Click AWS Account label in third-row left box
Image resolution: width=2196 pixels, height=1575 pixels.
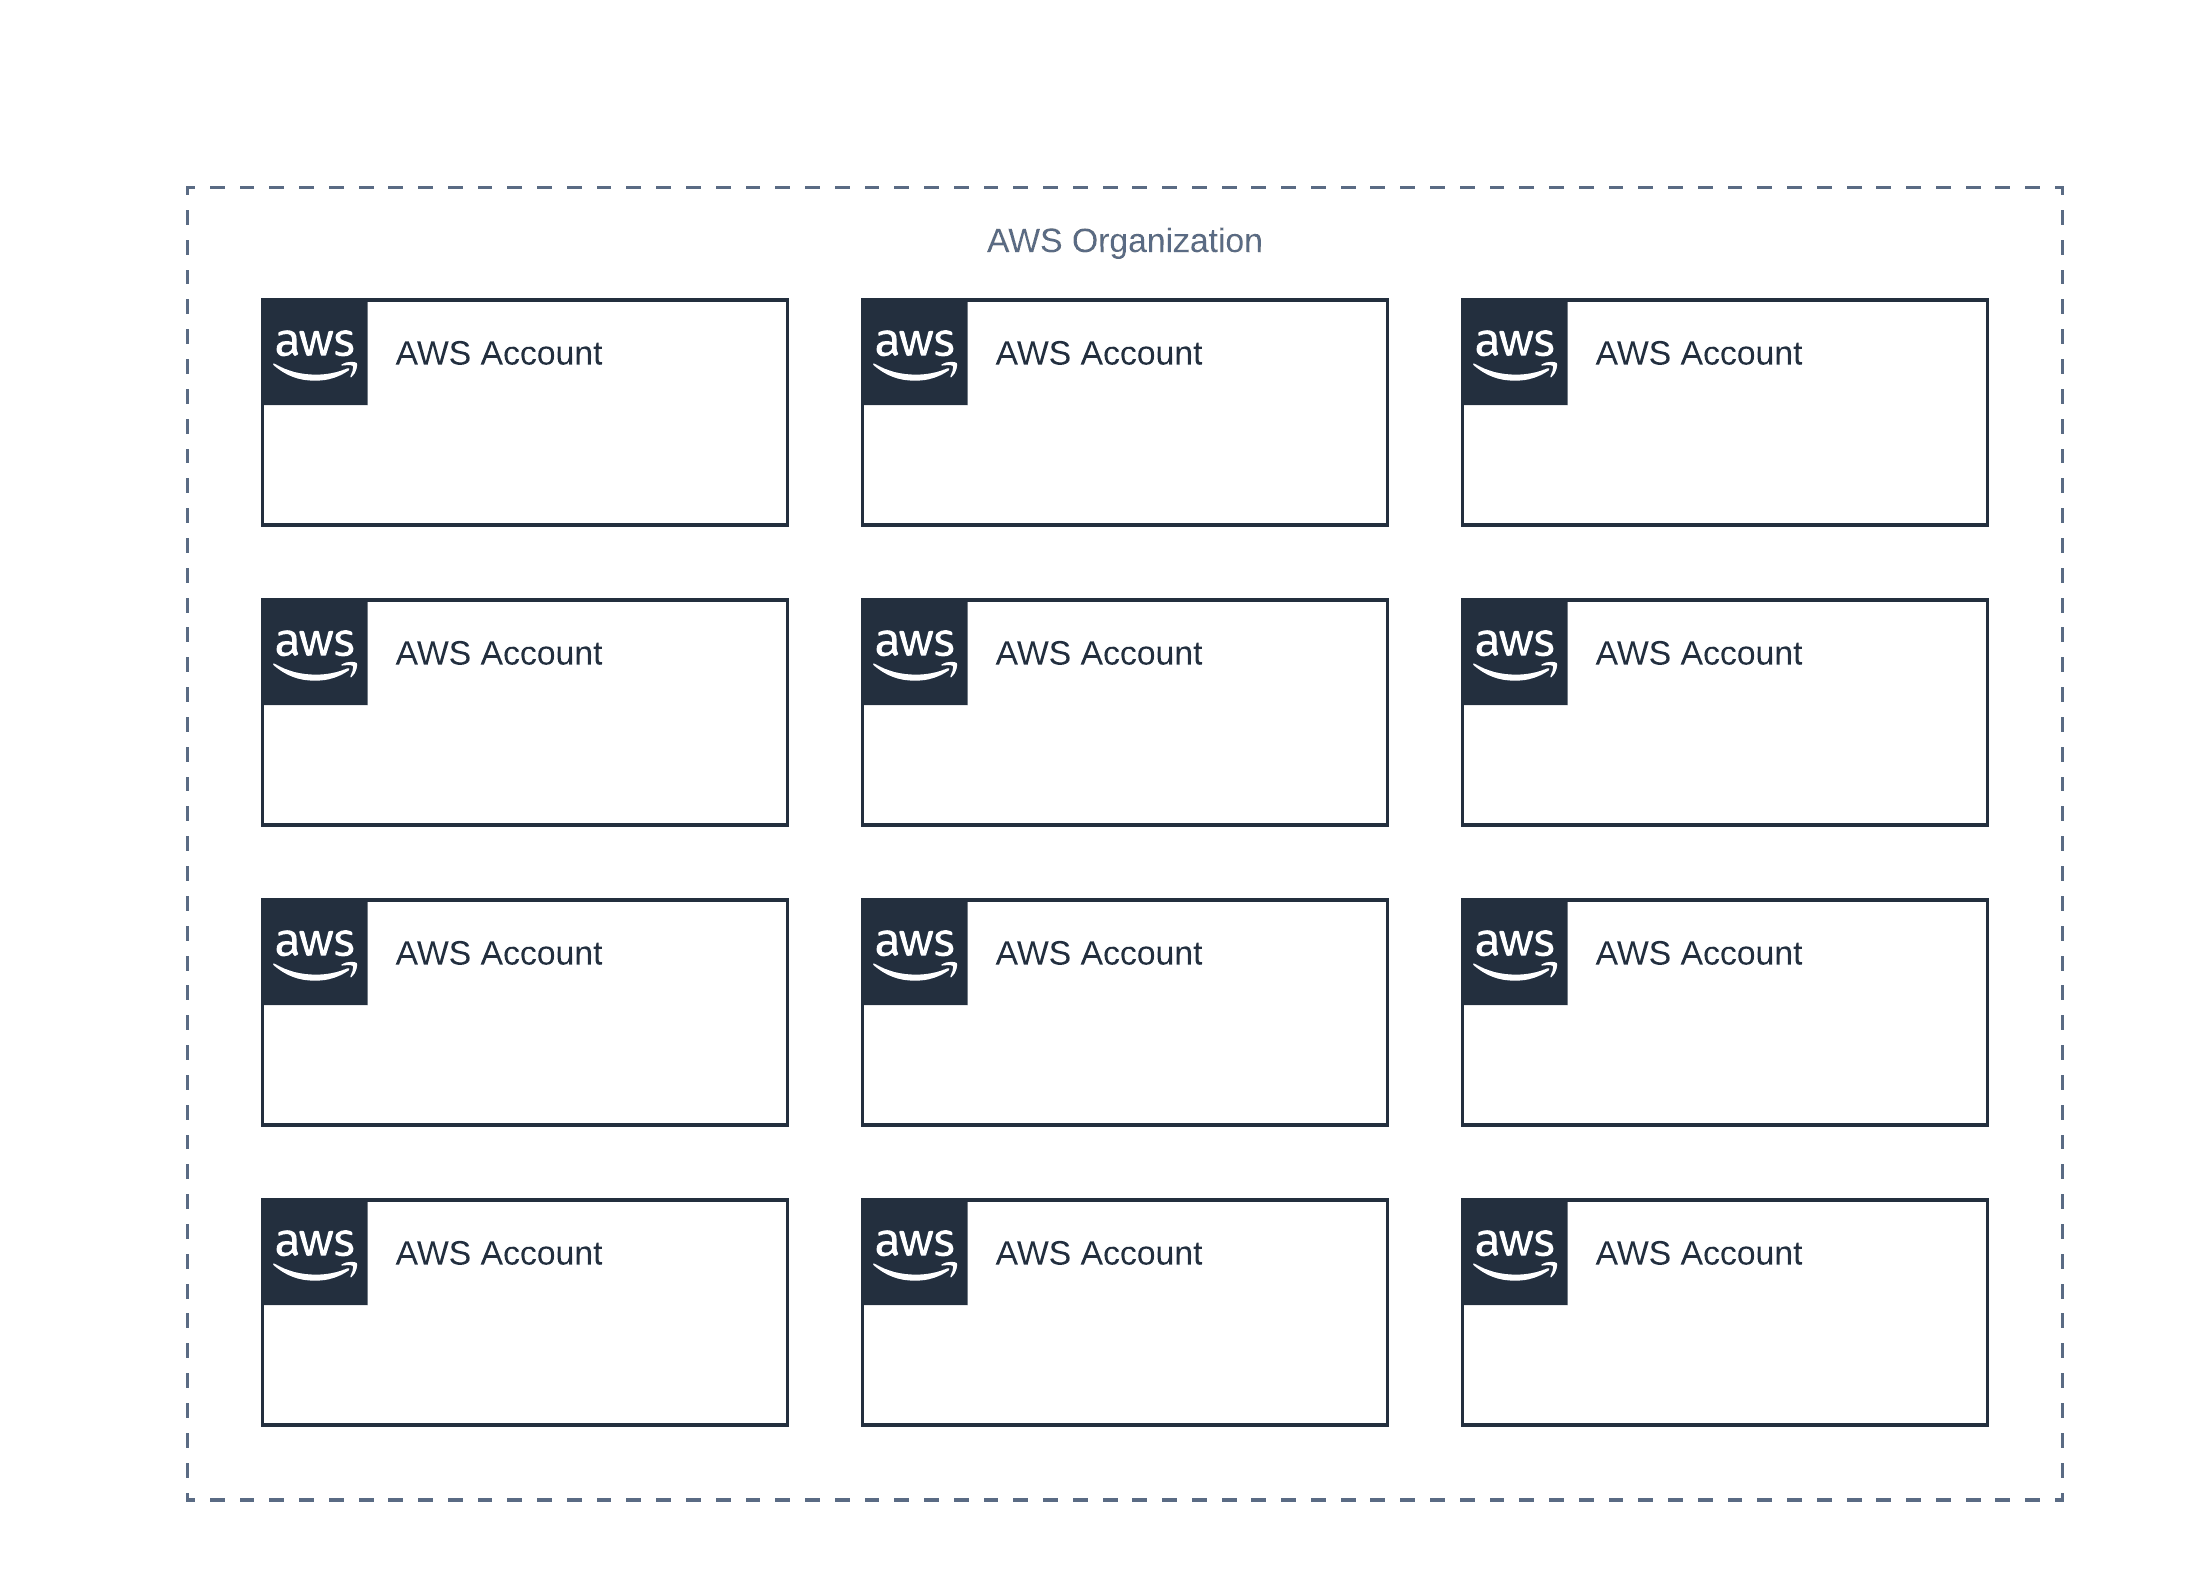click(498, 953)
